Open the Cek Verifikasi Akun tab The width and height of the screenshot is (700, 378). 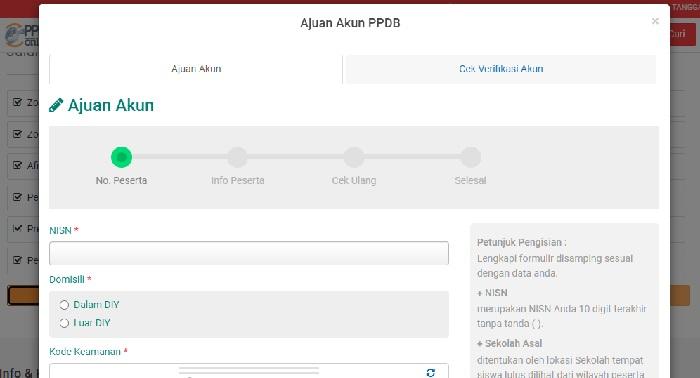pos(501,69)
